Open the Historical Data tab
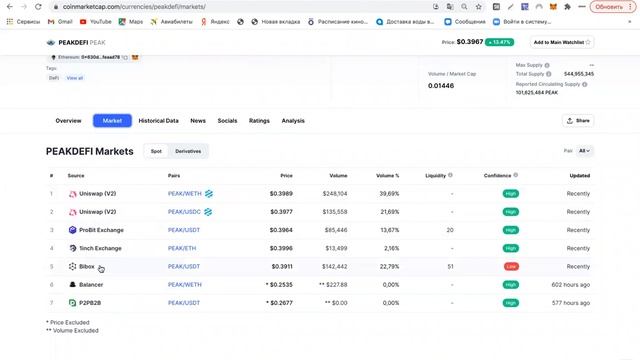This screenshot has height=360, width=640. pos(158,121)
